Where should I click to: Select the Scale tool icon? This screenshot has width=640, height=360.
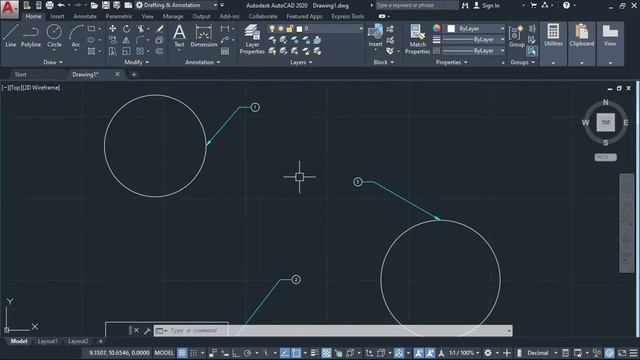click(x=126, y=51)
